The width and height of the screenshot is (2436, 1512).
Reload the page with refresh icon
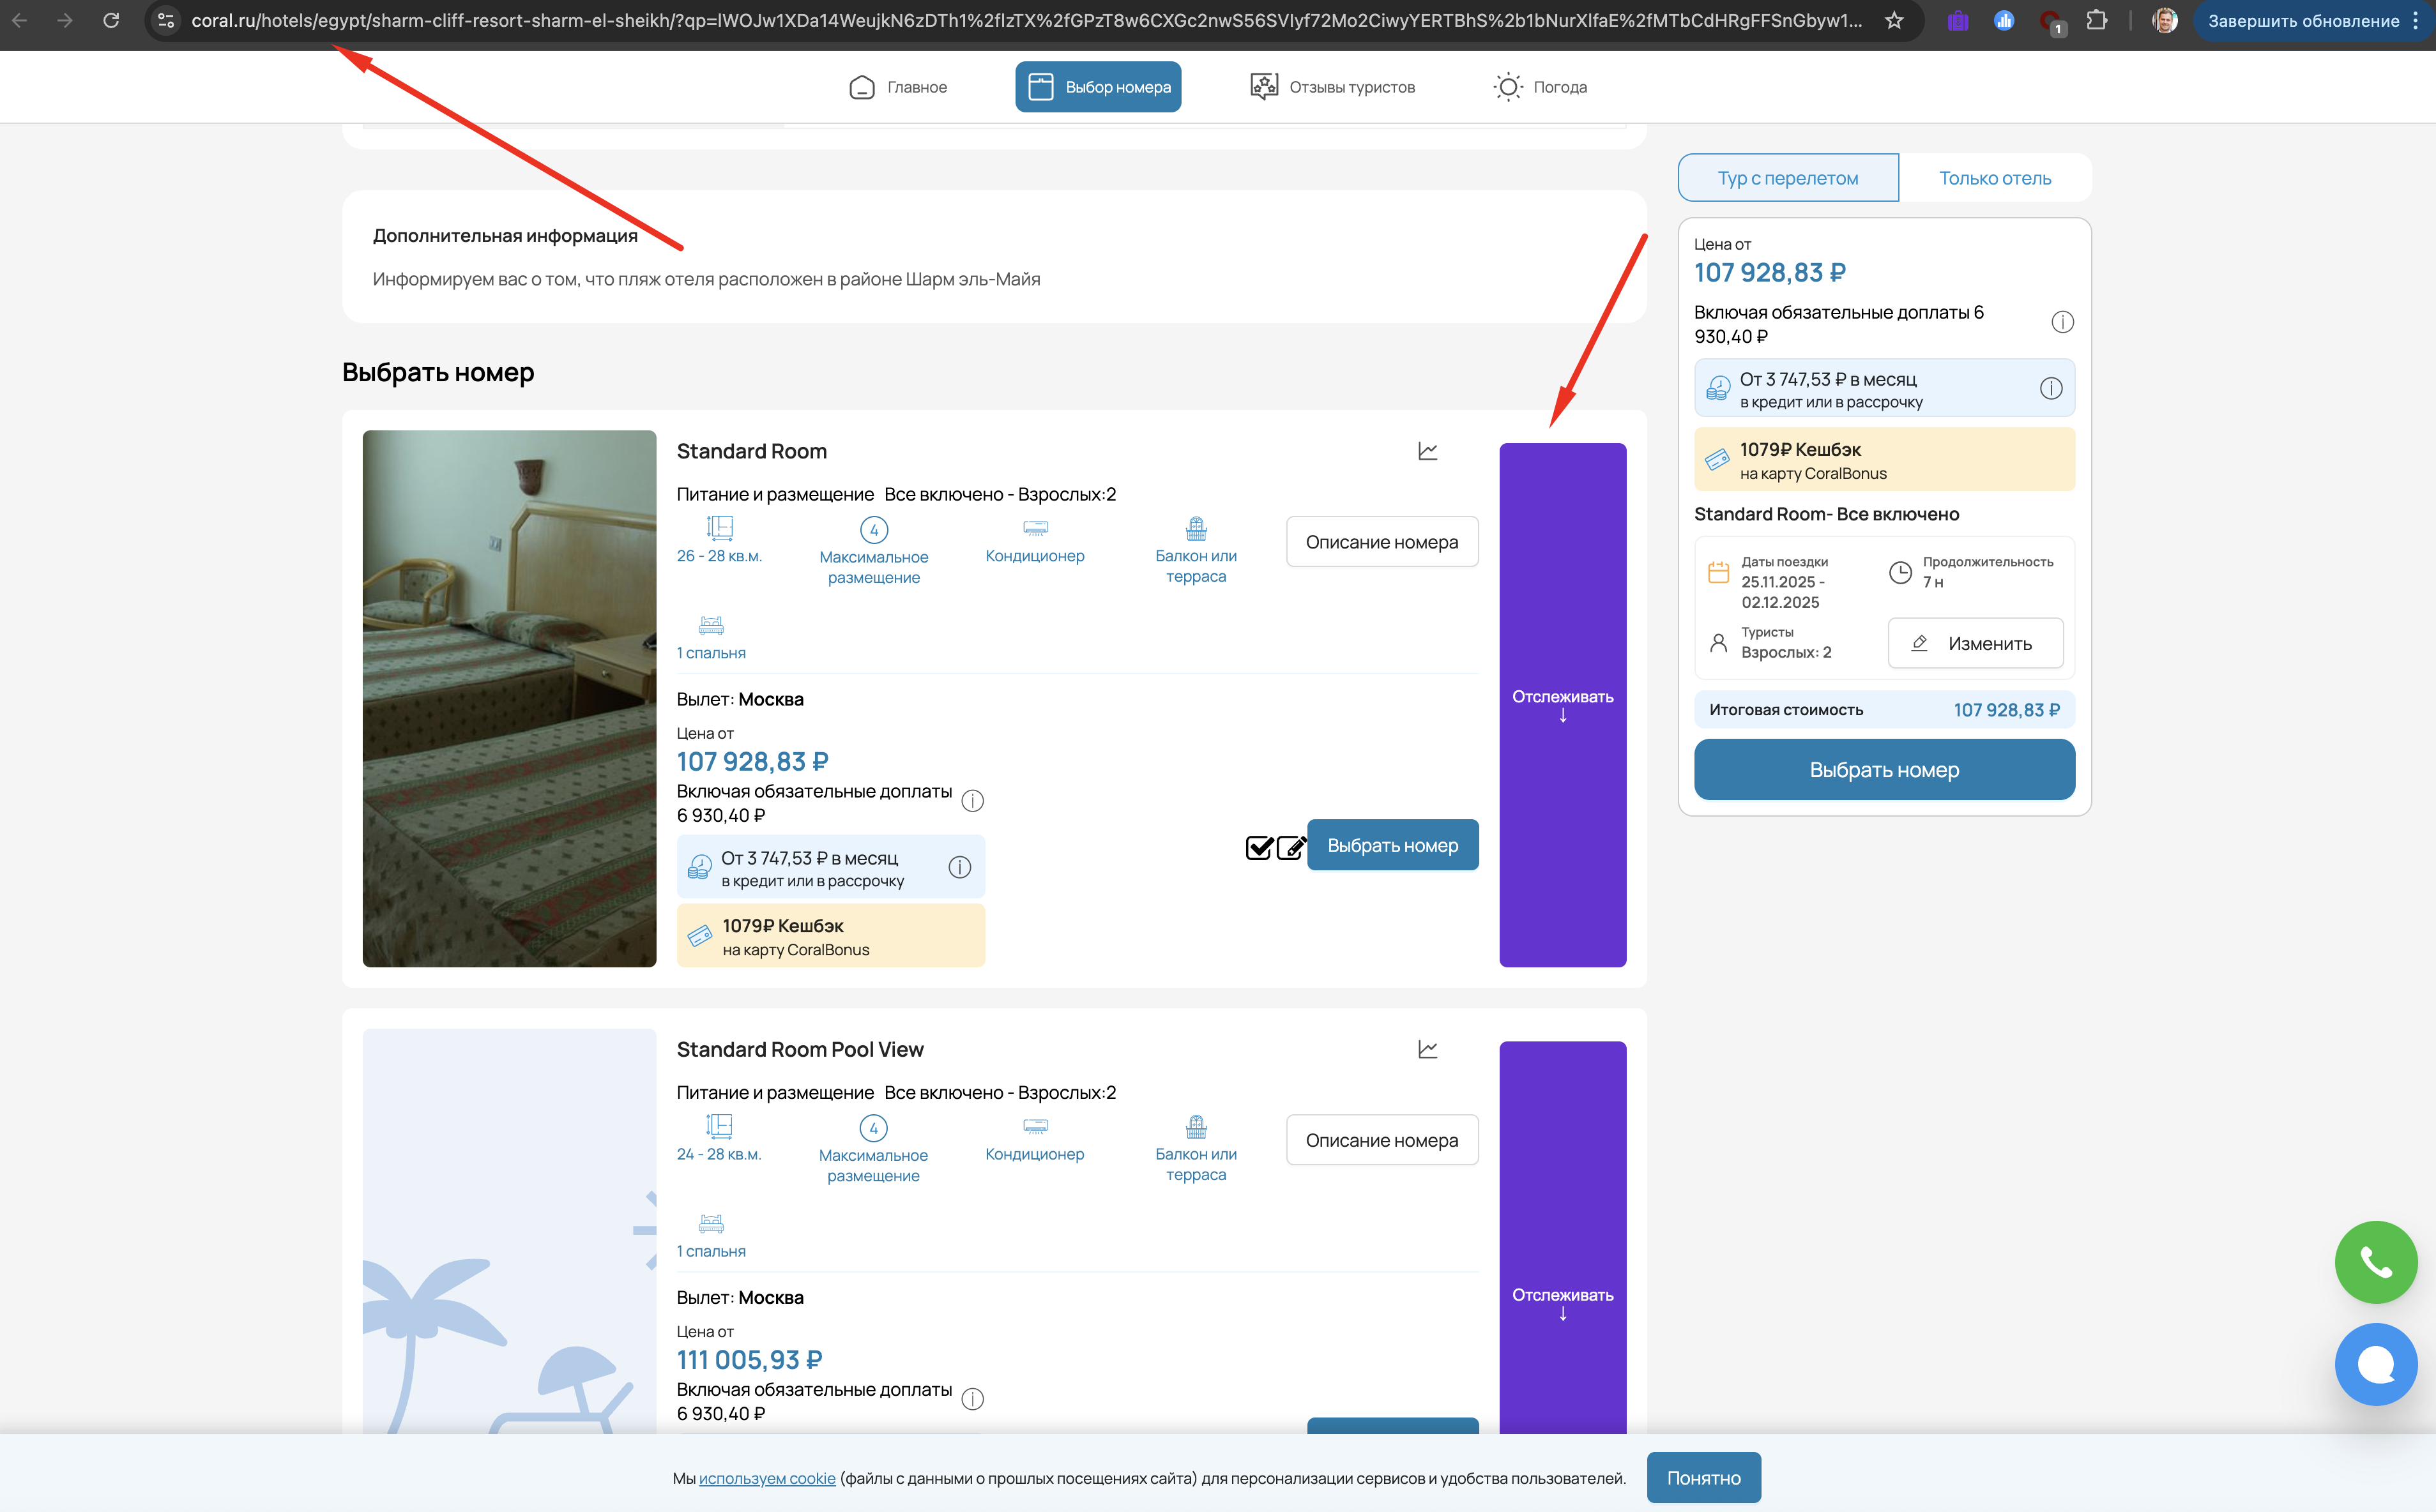click(111, 20)
